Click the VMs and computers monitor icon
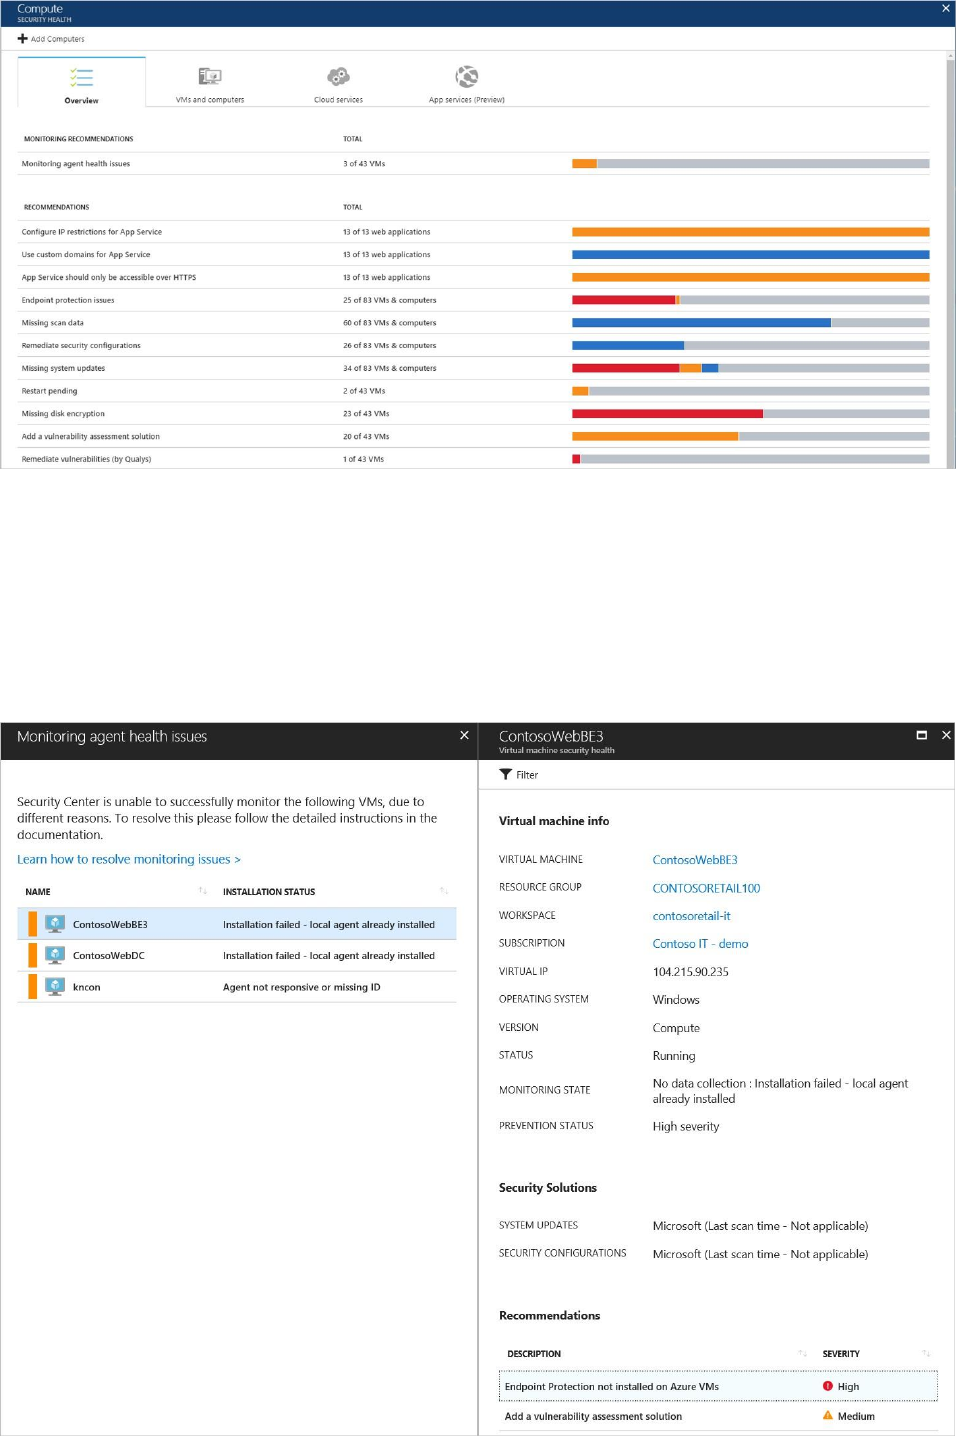Screen dimensions: 956x1436 (210, 76)
